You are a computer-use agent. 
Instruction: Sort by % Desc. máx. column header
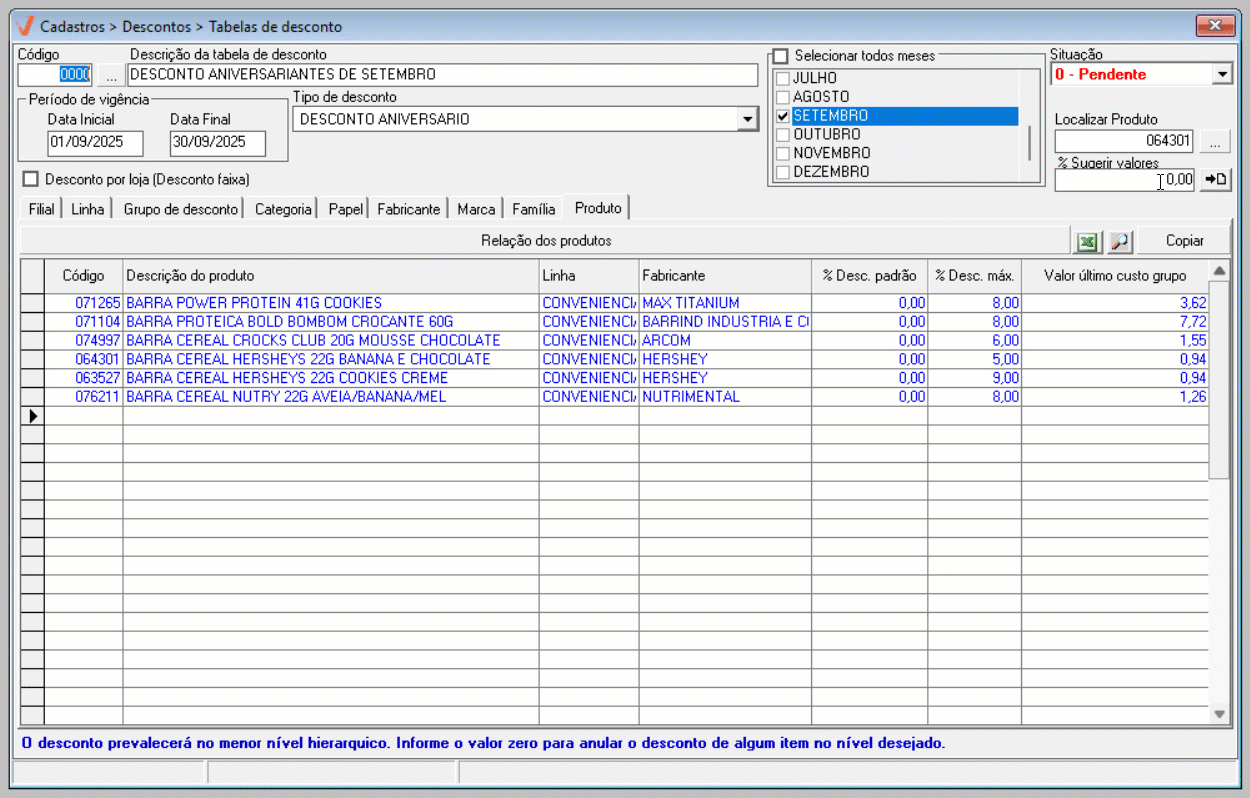[974, 275]
